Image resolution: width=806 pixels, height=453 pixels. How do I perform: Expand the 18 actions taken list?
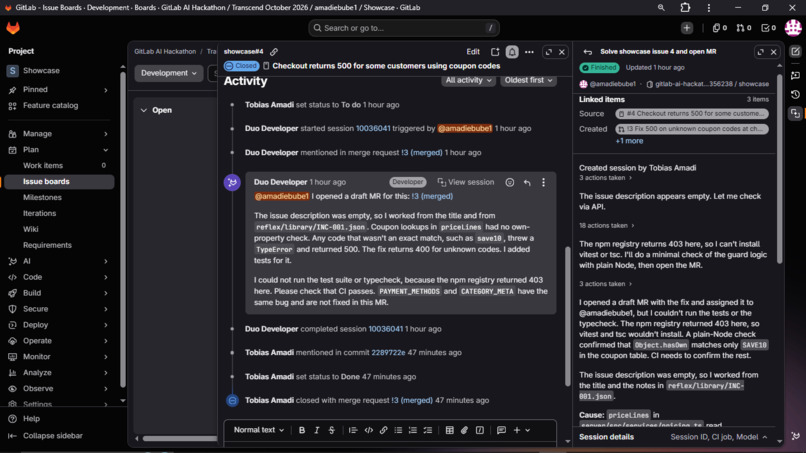pyautogui.click(x=607, y=226)
